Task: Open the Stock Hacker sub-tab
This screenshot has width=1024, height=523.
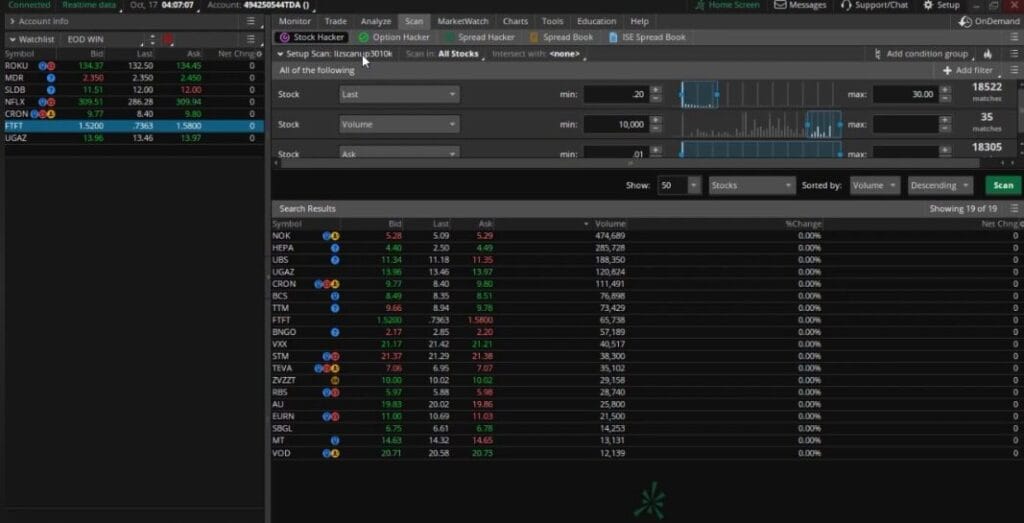Action: pos(312,37)
